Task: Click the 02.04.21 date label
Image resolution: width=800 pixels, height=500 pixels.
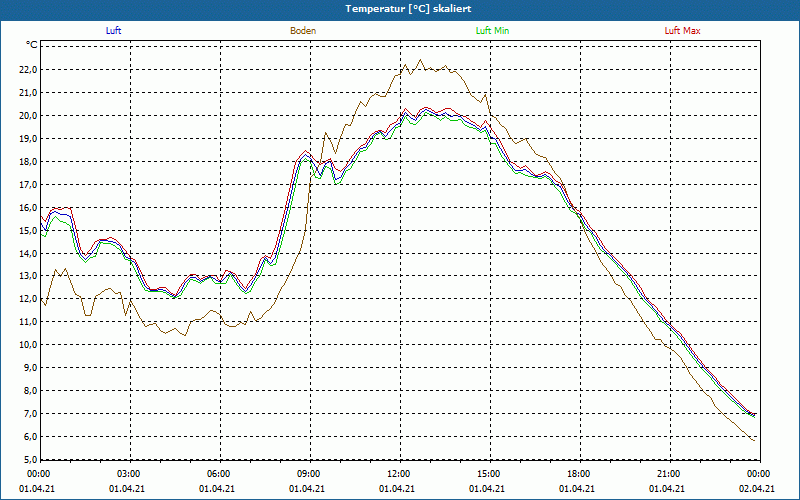Action: click(757, 489)
